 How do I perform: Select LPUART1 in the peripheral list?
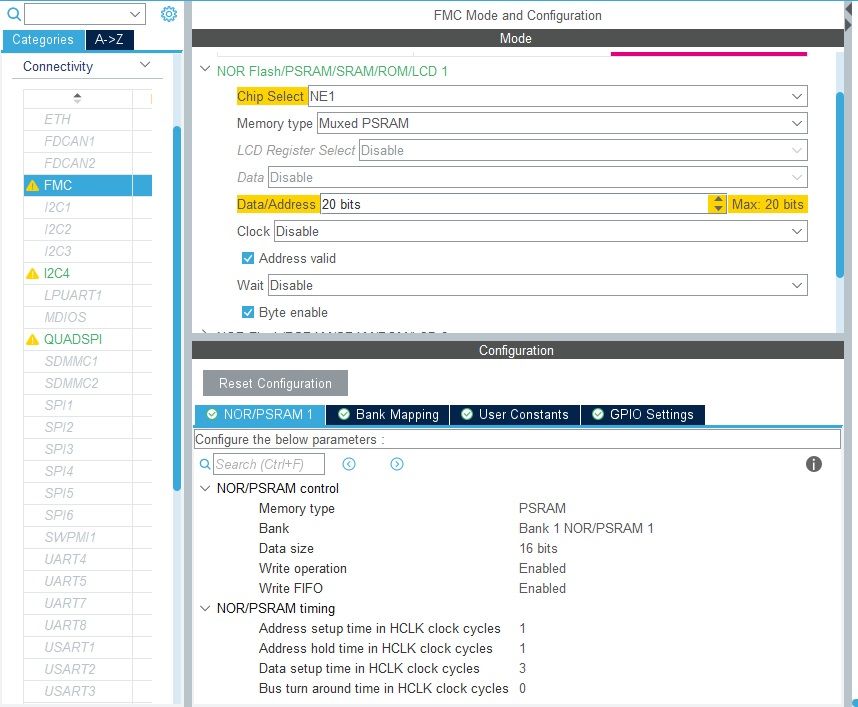click(x=88, y=295)
